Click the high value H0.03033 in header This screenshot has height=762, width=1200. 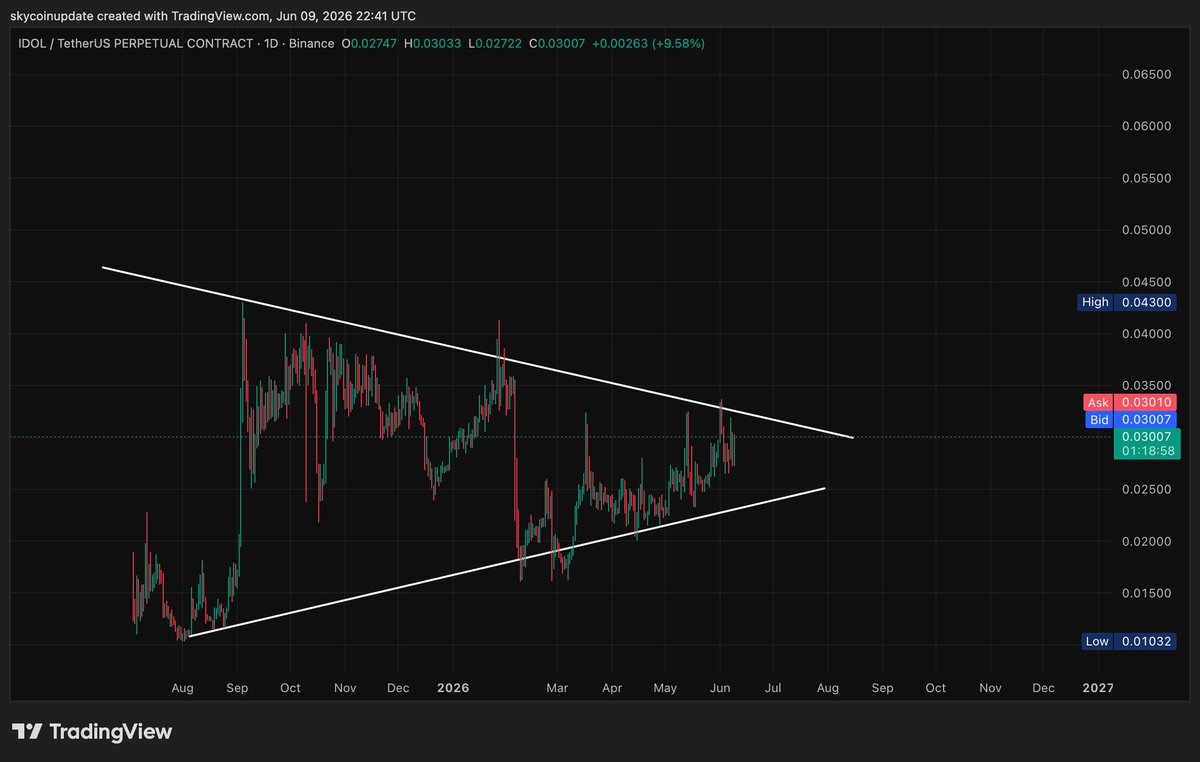(x=432, y=43)
